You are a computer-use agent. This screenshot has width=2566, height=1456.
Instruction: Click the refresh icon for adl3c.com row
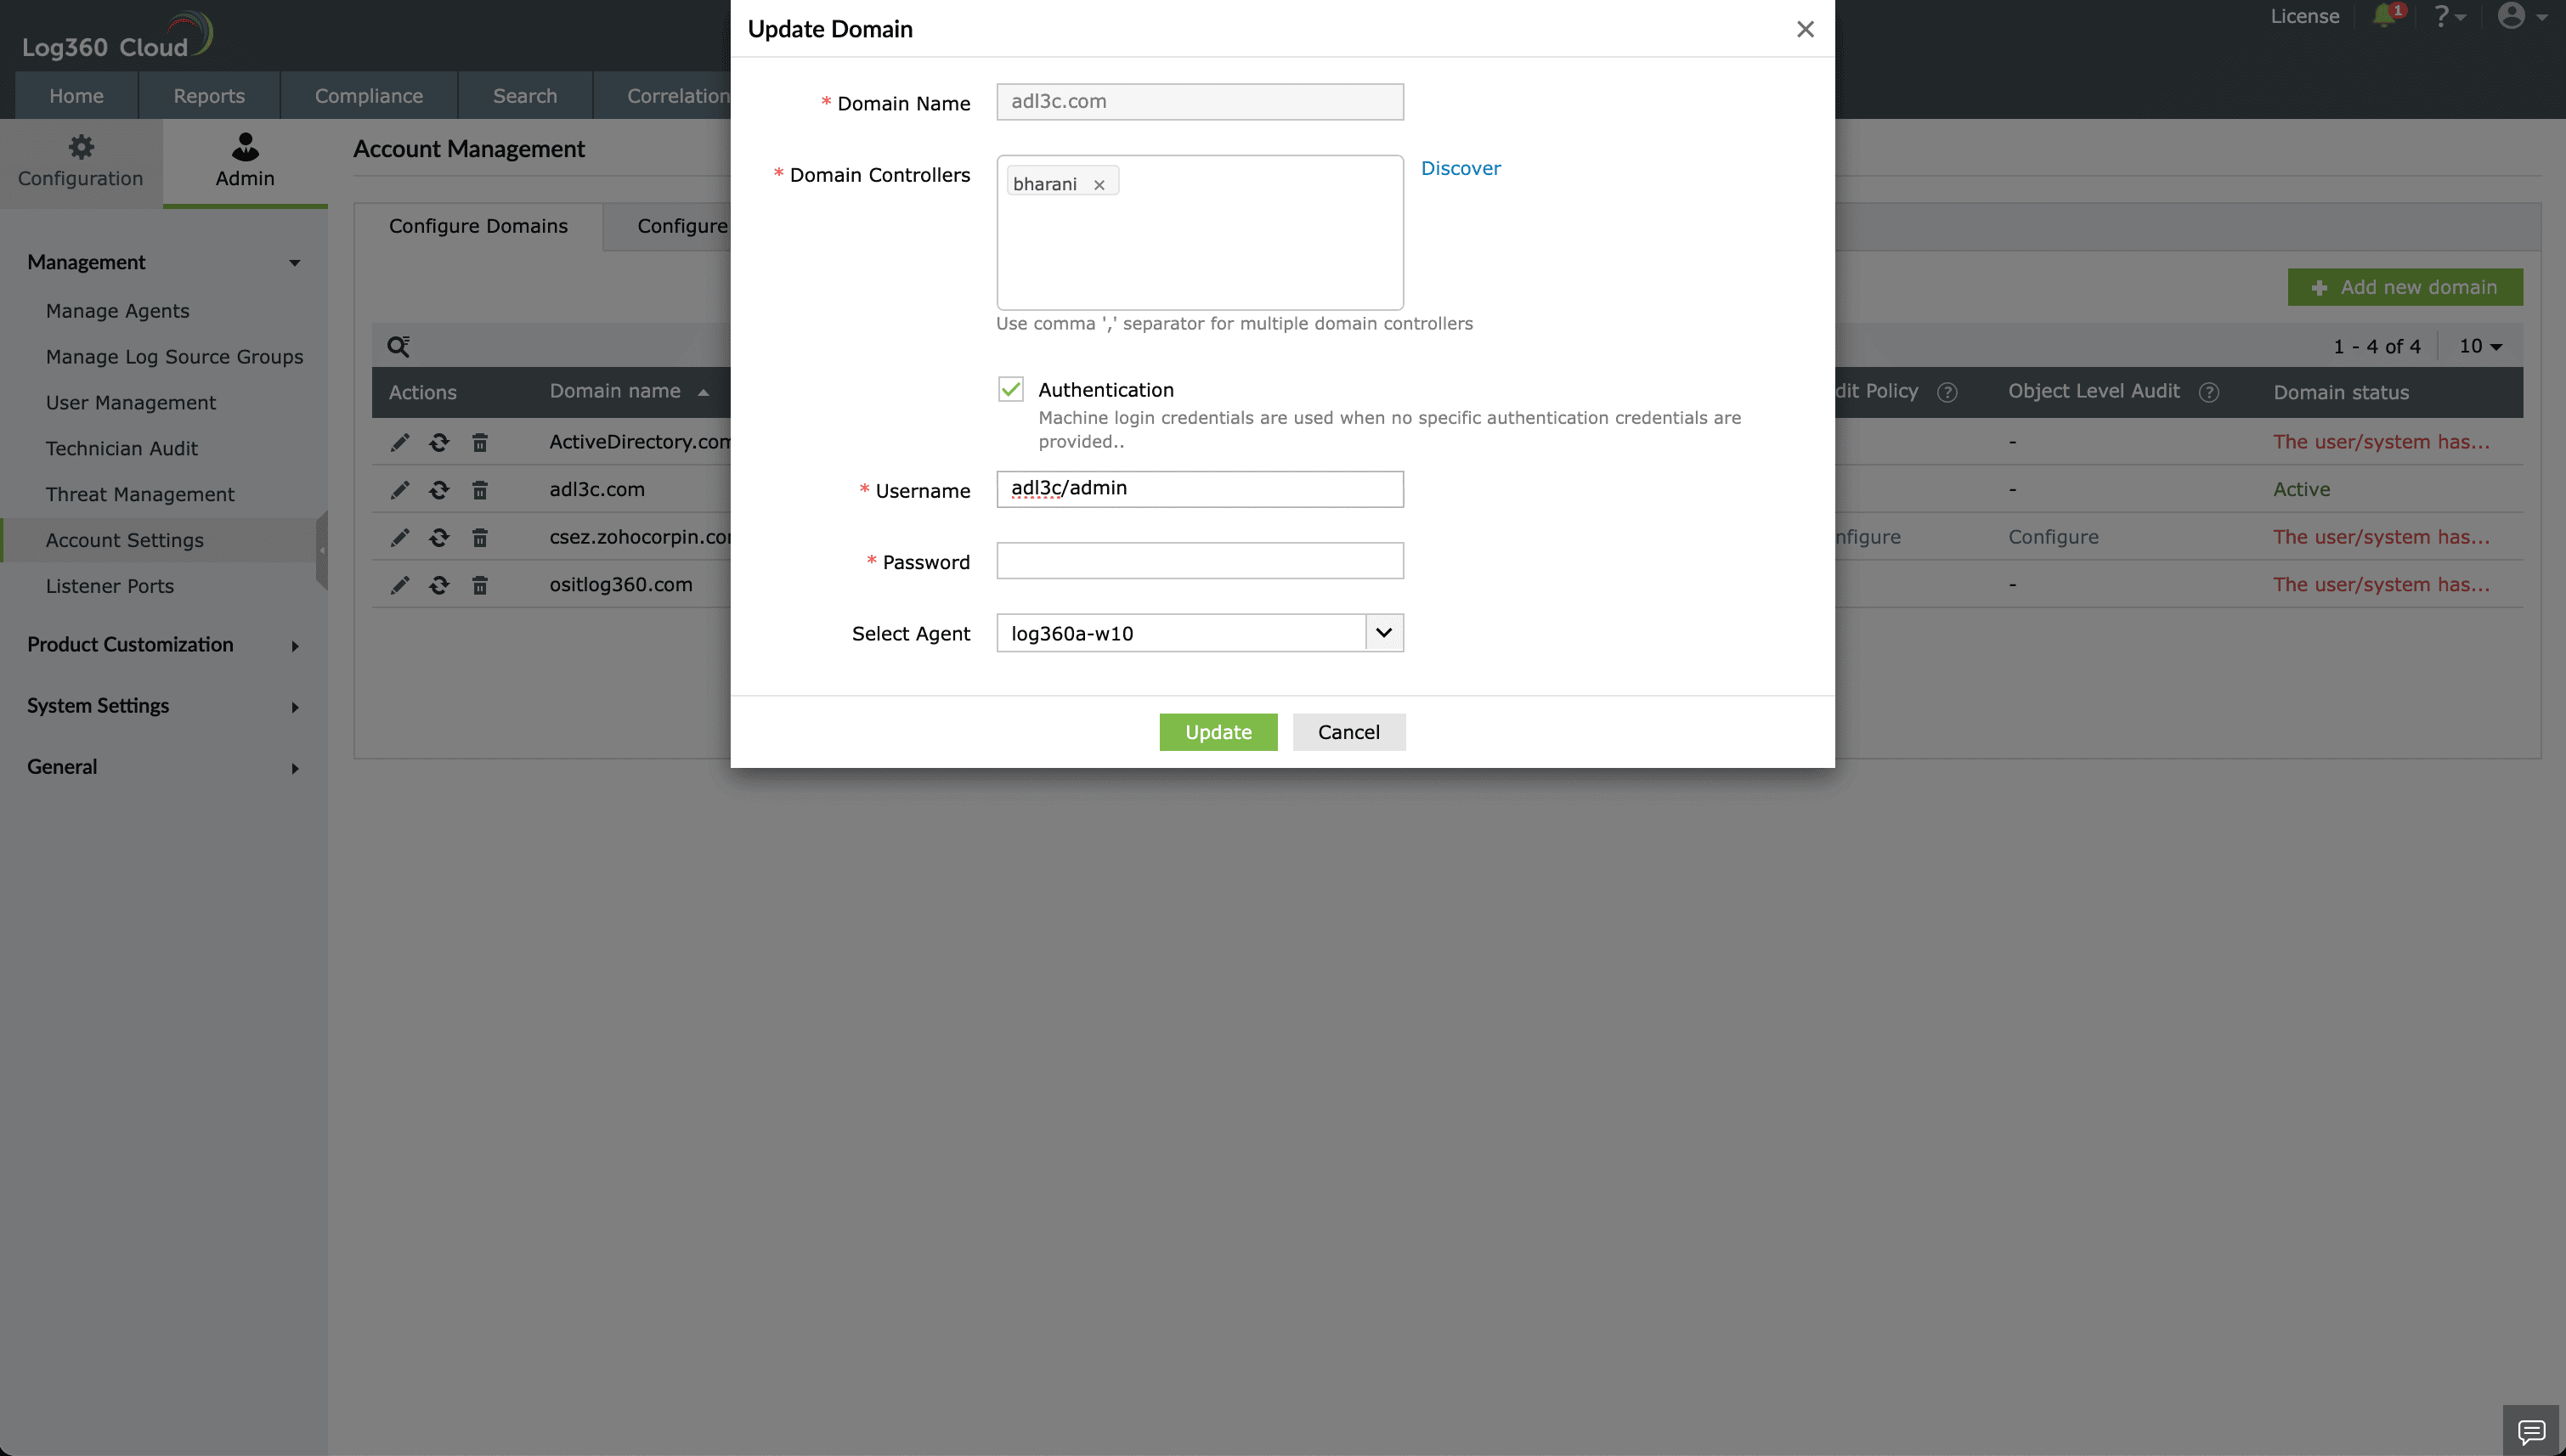coord(437,488)
